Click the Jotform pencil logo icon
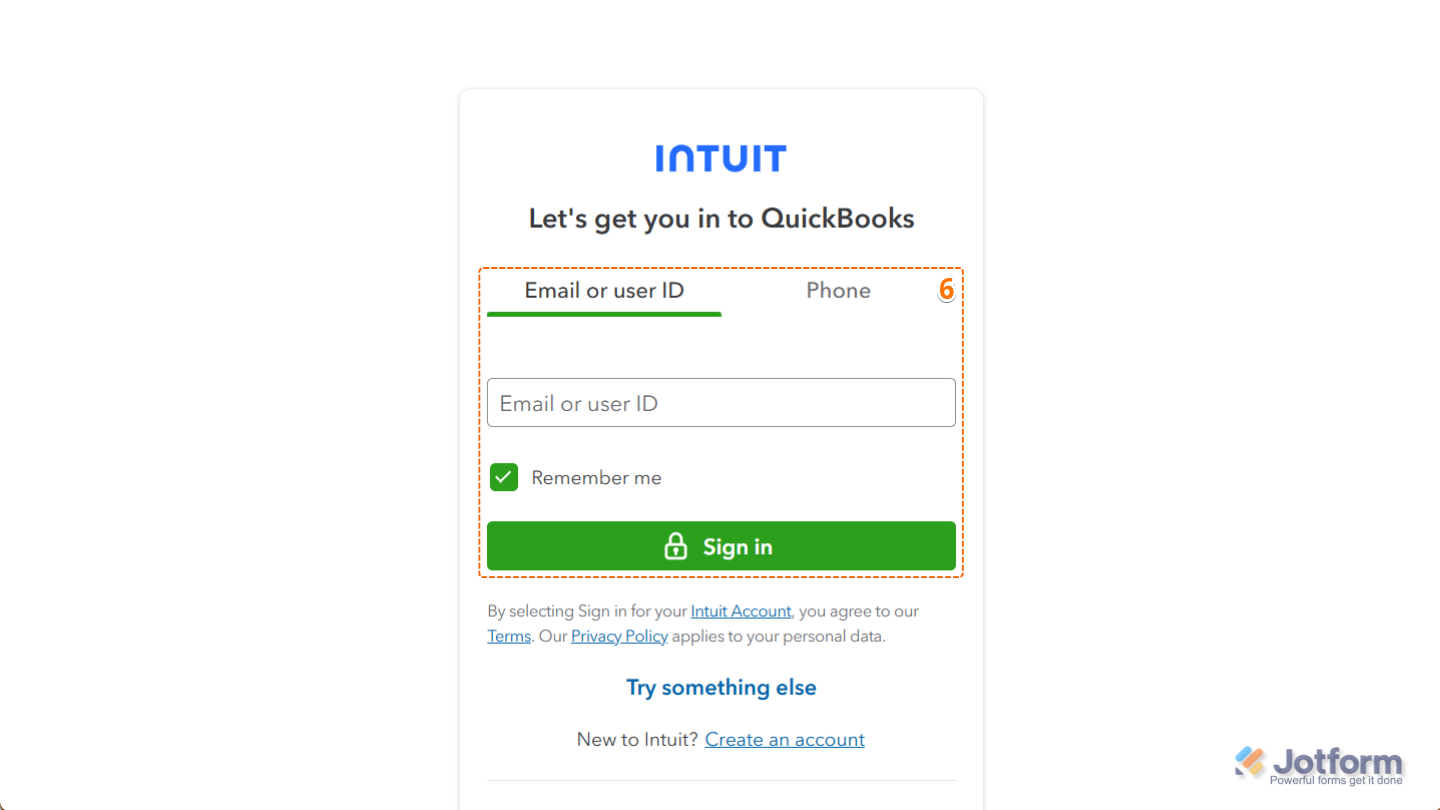1440x810 pixels. pyautogui.click(x=1250, y=762)
